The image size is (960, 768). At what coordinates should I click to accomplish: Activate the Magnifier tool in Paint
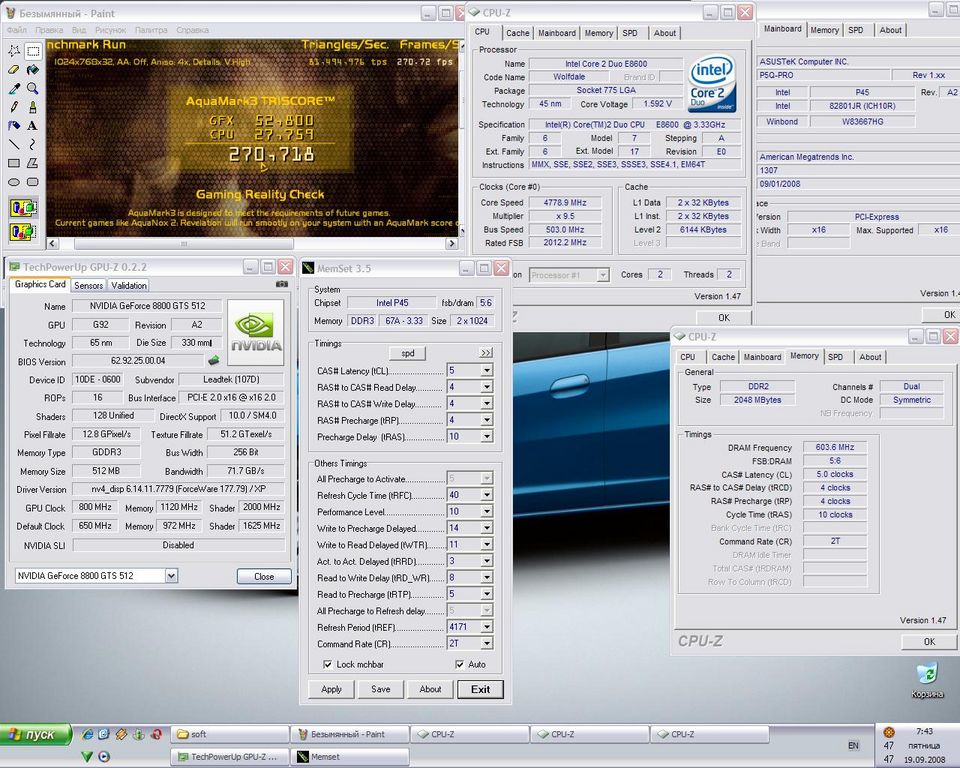[33, 89]
